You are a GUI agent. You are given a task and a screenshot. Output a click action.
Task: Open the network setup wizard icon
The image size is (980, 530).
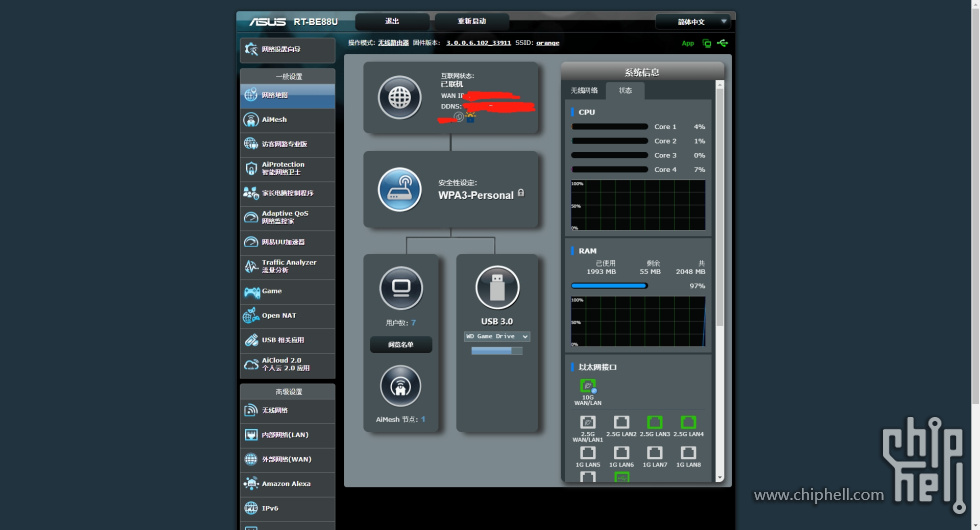point(251,49)
